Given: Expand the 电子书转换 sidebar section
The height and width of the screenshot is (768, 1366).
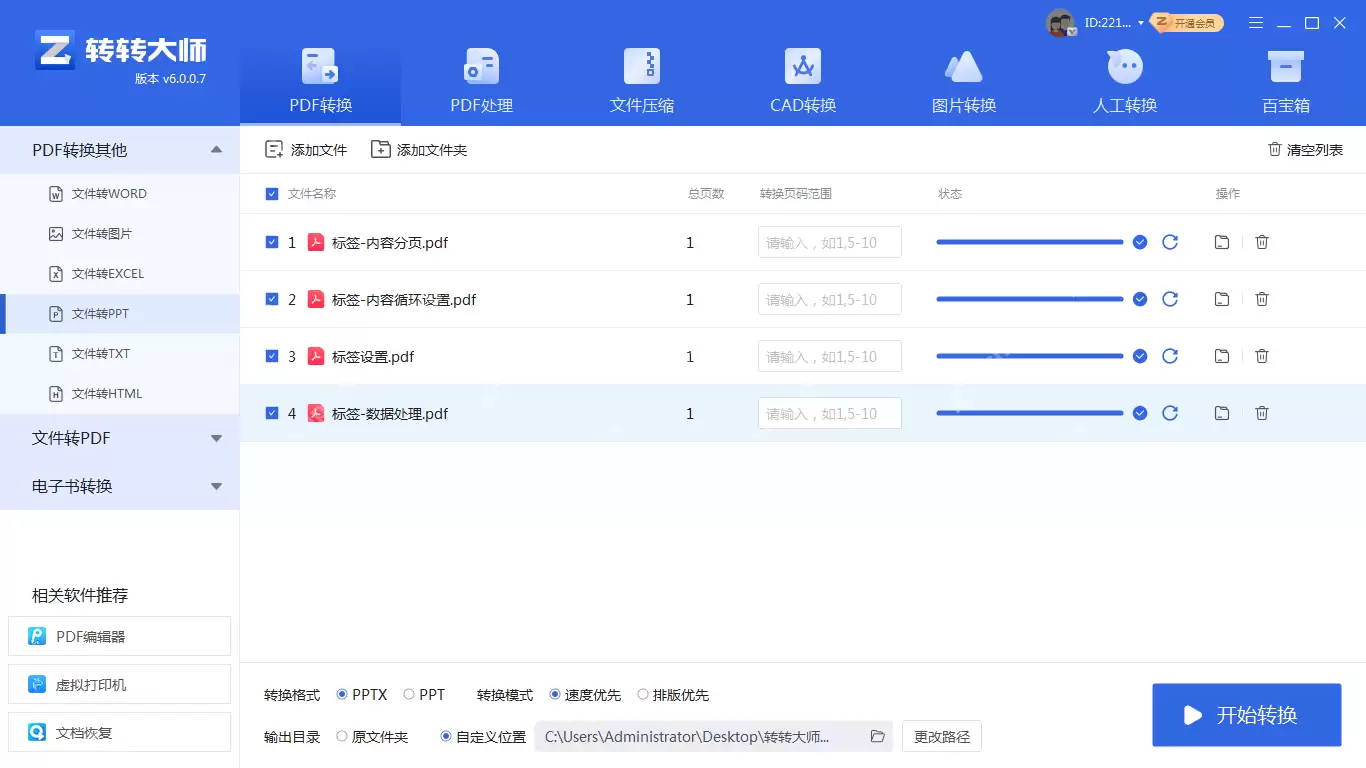Looking at the screenshot, I should click(x=120, y=486).
